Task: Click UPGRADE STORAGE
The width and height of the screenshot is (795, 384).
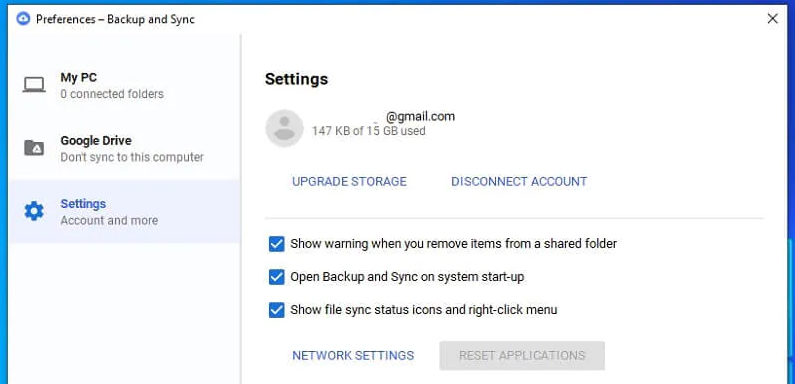Action: (x=349, y=182)
